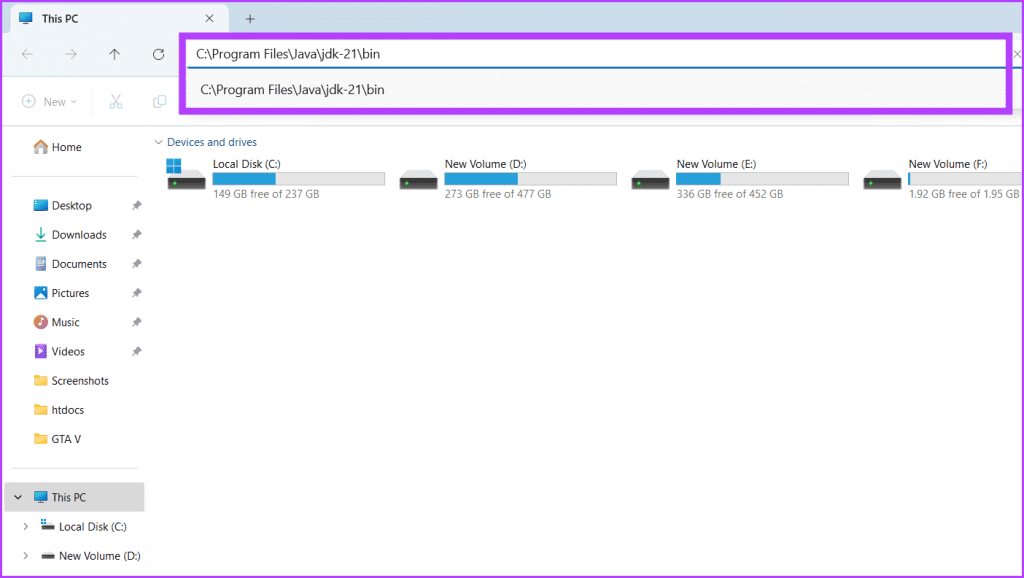Select the This PC tab
The width and height of the screenshot is (1024, 578).
[119, 18]
